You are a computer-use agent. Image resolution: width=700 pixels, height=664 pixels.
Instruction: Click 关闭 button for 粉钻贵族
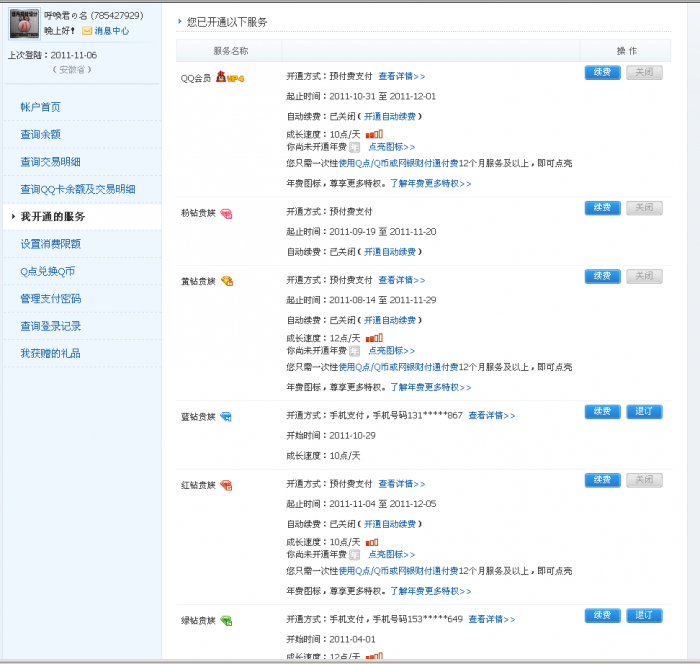(x=644, y=208)
